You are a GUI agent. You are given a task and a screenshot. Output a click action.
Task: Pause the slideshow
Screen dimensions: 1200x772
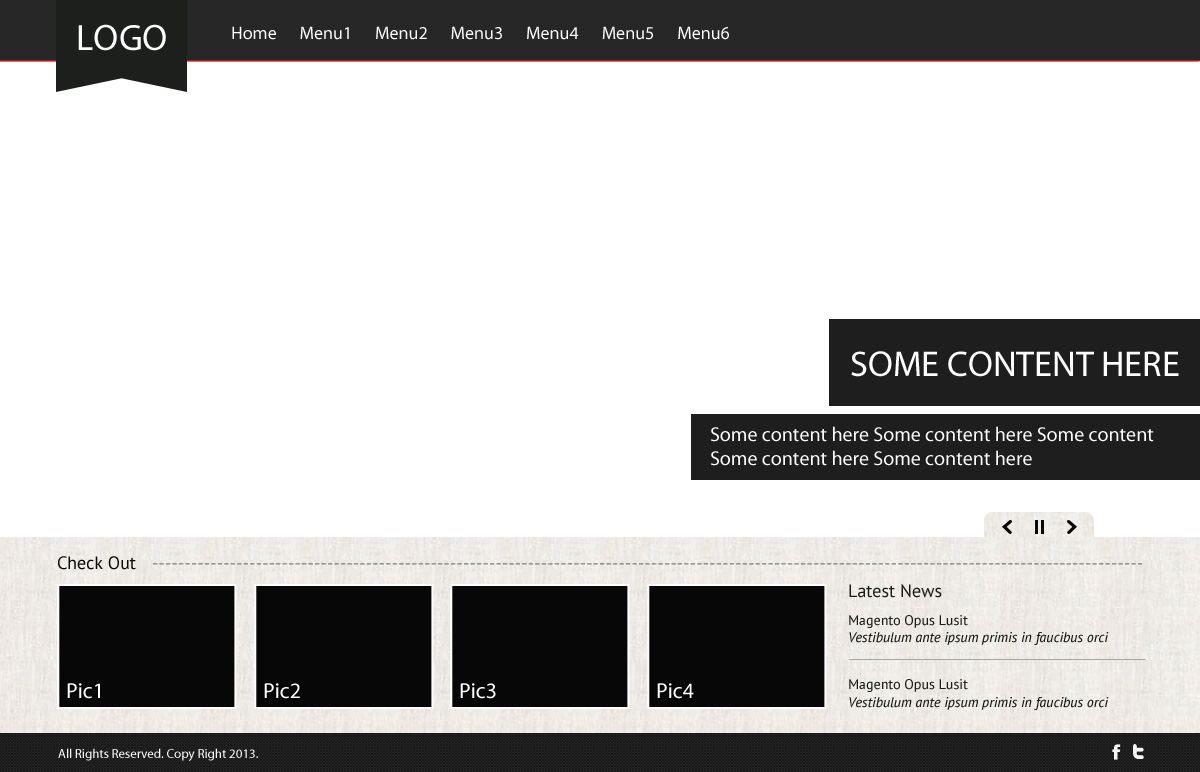tap(1039, 527)
